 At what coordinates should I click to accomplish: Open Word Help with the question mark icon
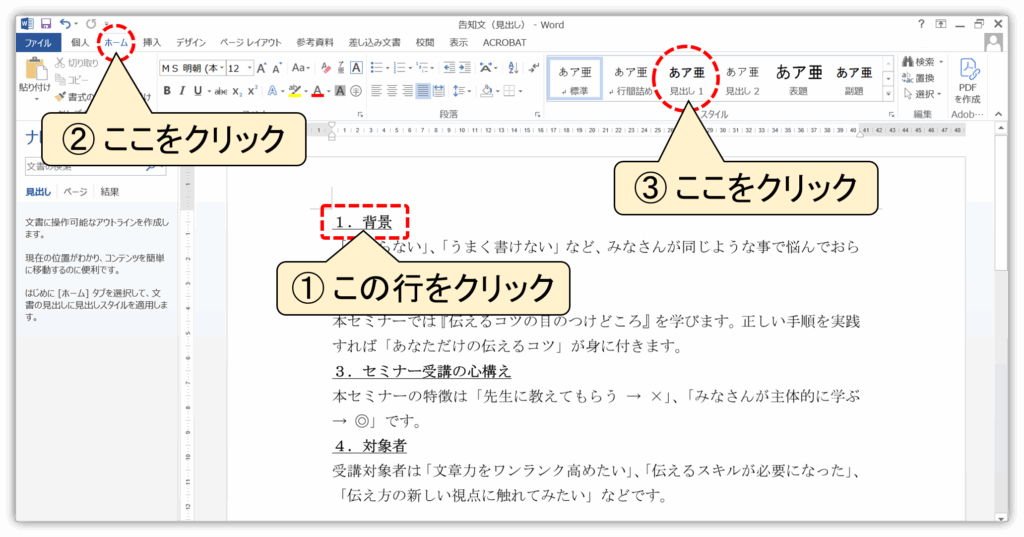921,24
